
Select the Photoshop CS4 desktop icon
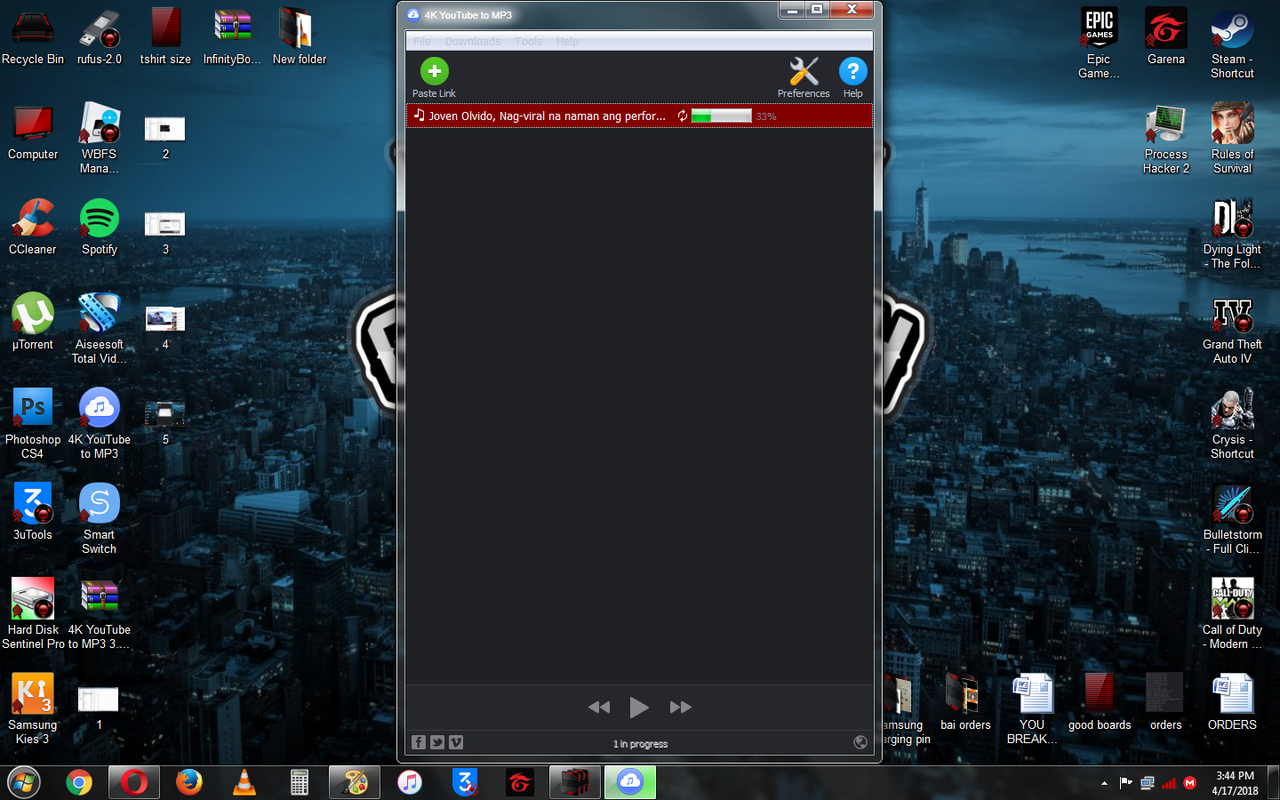point(33,423)
